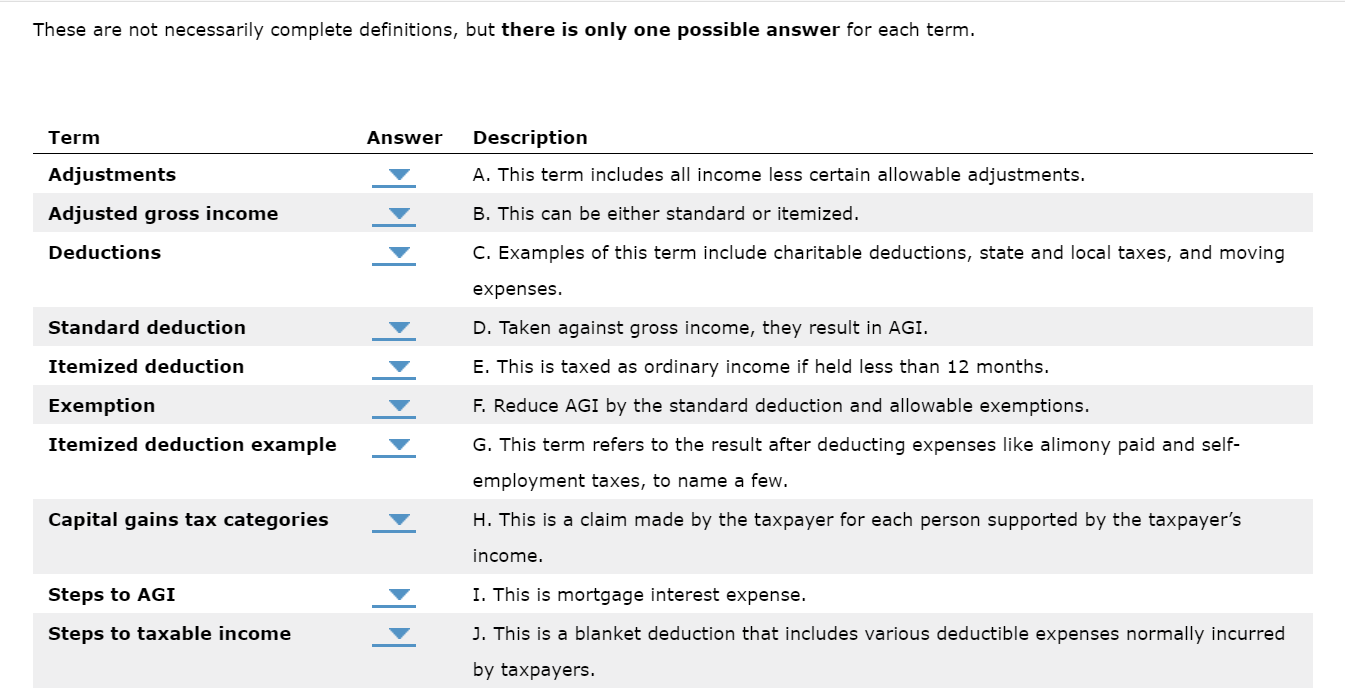Image resolution: width=1345 pixels, height=699 pixels.
Task: Click the blue arrow icon beside Adjustments
Action: coord(396,174)
